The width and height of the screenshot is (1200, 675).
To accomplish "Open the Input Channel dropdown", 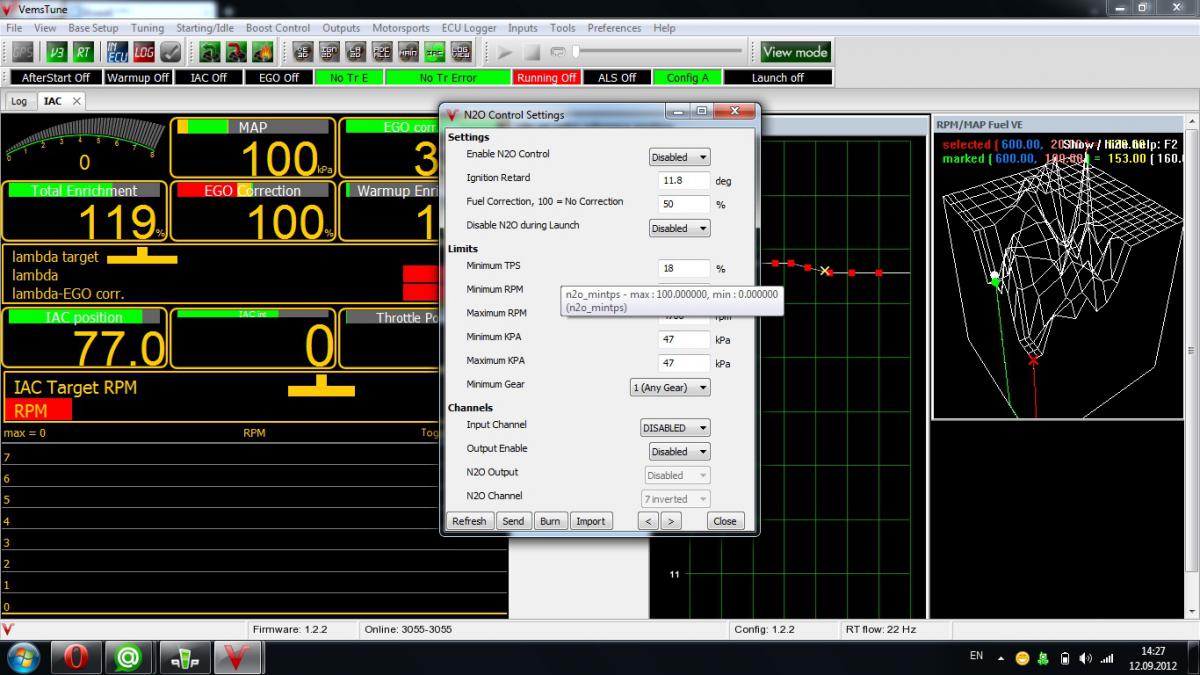I will (675, 428).
